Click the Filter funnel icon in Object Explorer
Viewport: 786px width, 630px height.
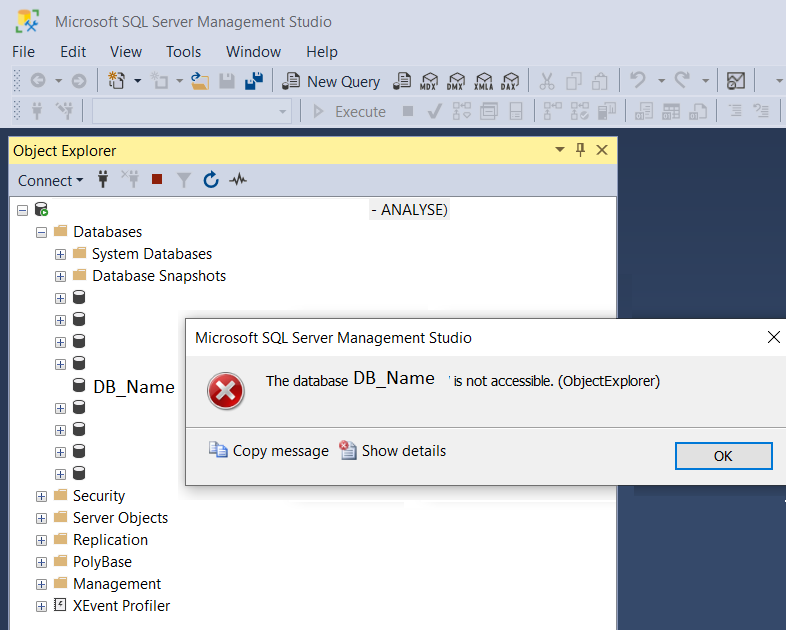click(x=184, y=180)
